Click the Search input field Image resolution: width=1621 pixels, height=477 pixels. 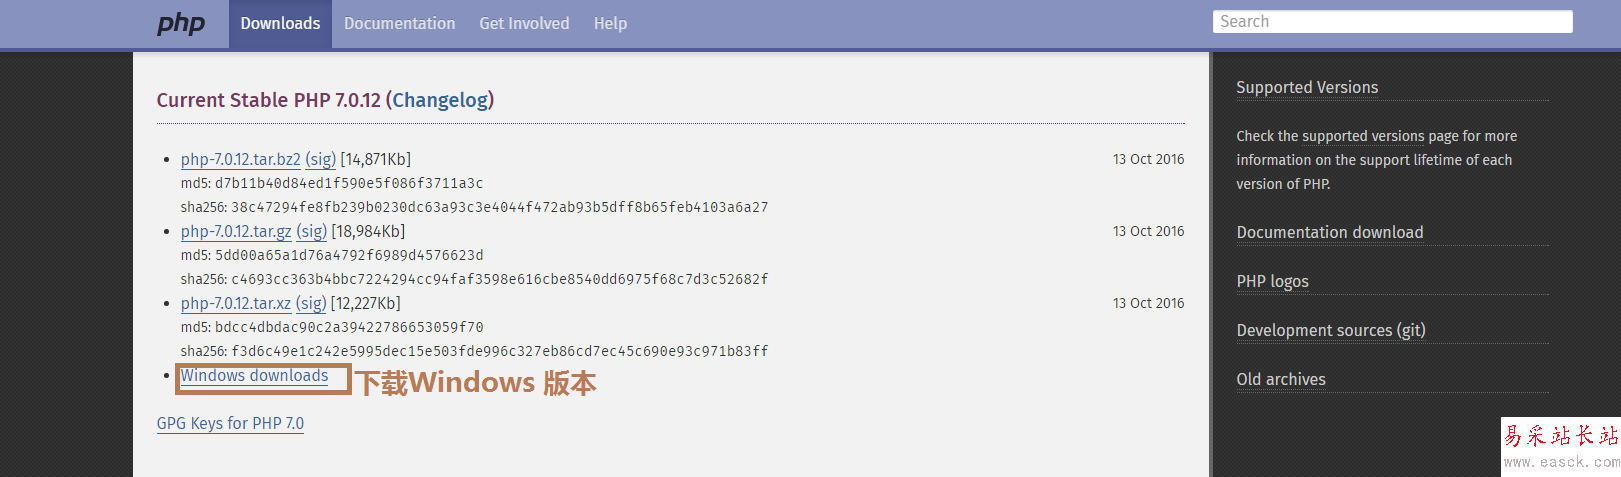point(1392,22)
